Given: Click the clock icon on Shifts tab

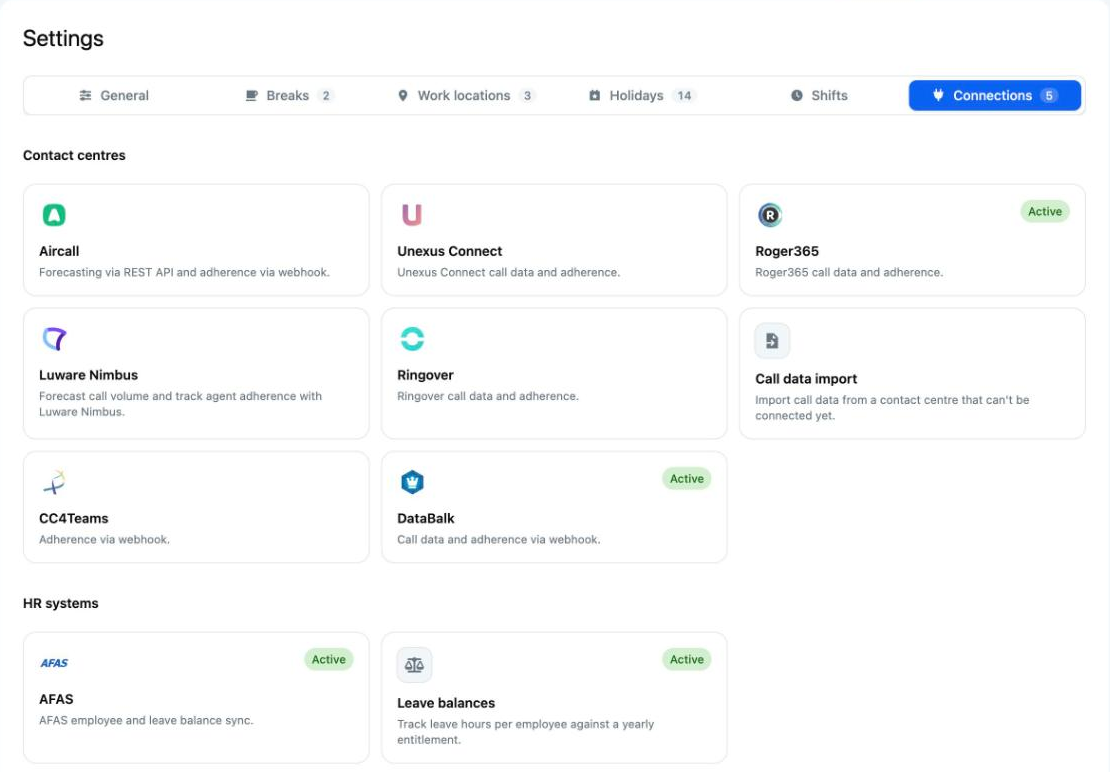Looking at the screenshot, I should pos(796,96).
